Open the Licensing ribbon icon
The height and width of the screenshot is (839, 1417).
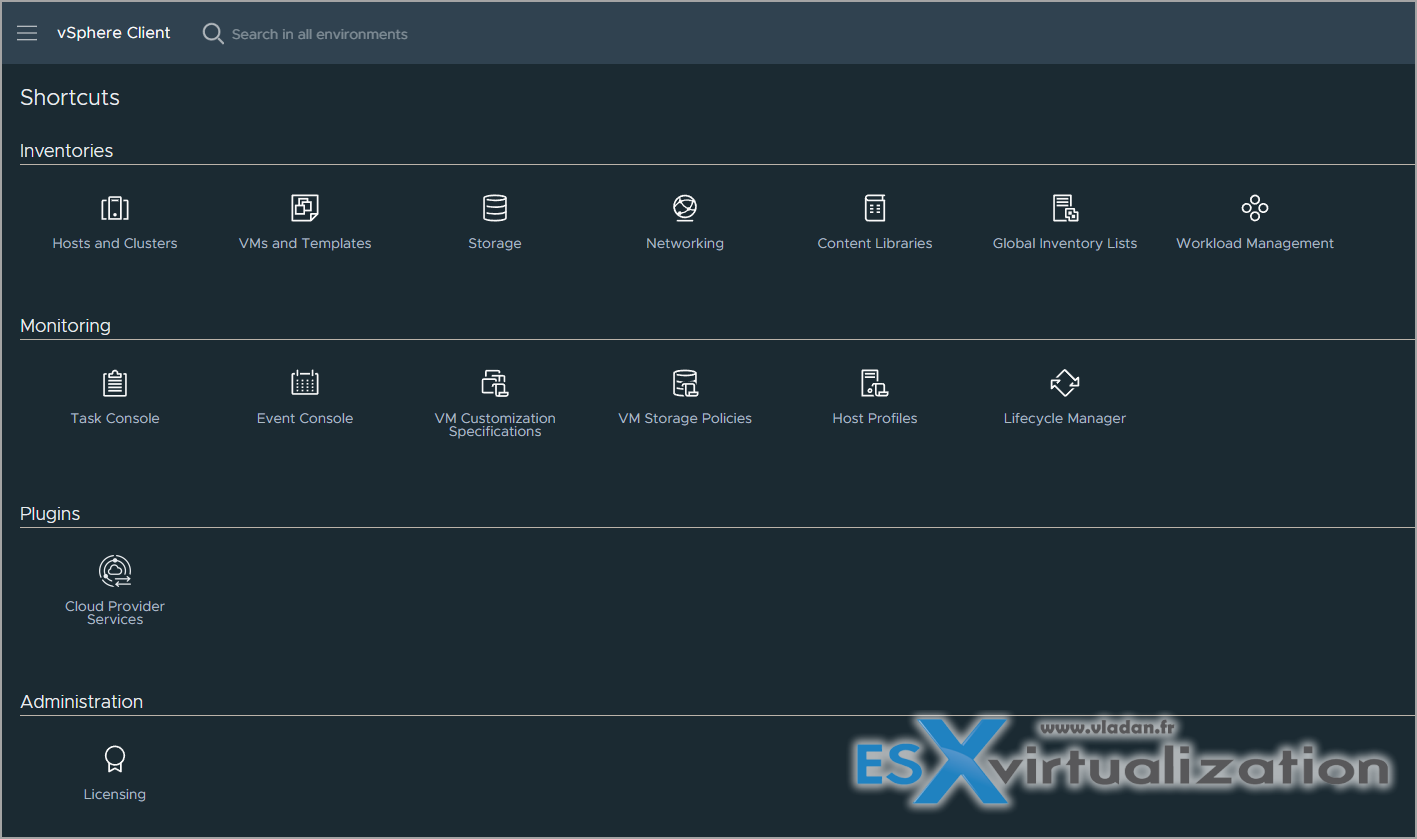[x=115, y=759]
